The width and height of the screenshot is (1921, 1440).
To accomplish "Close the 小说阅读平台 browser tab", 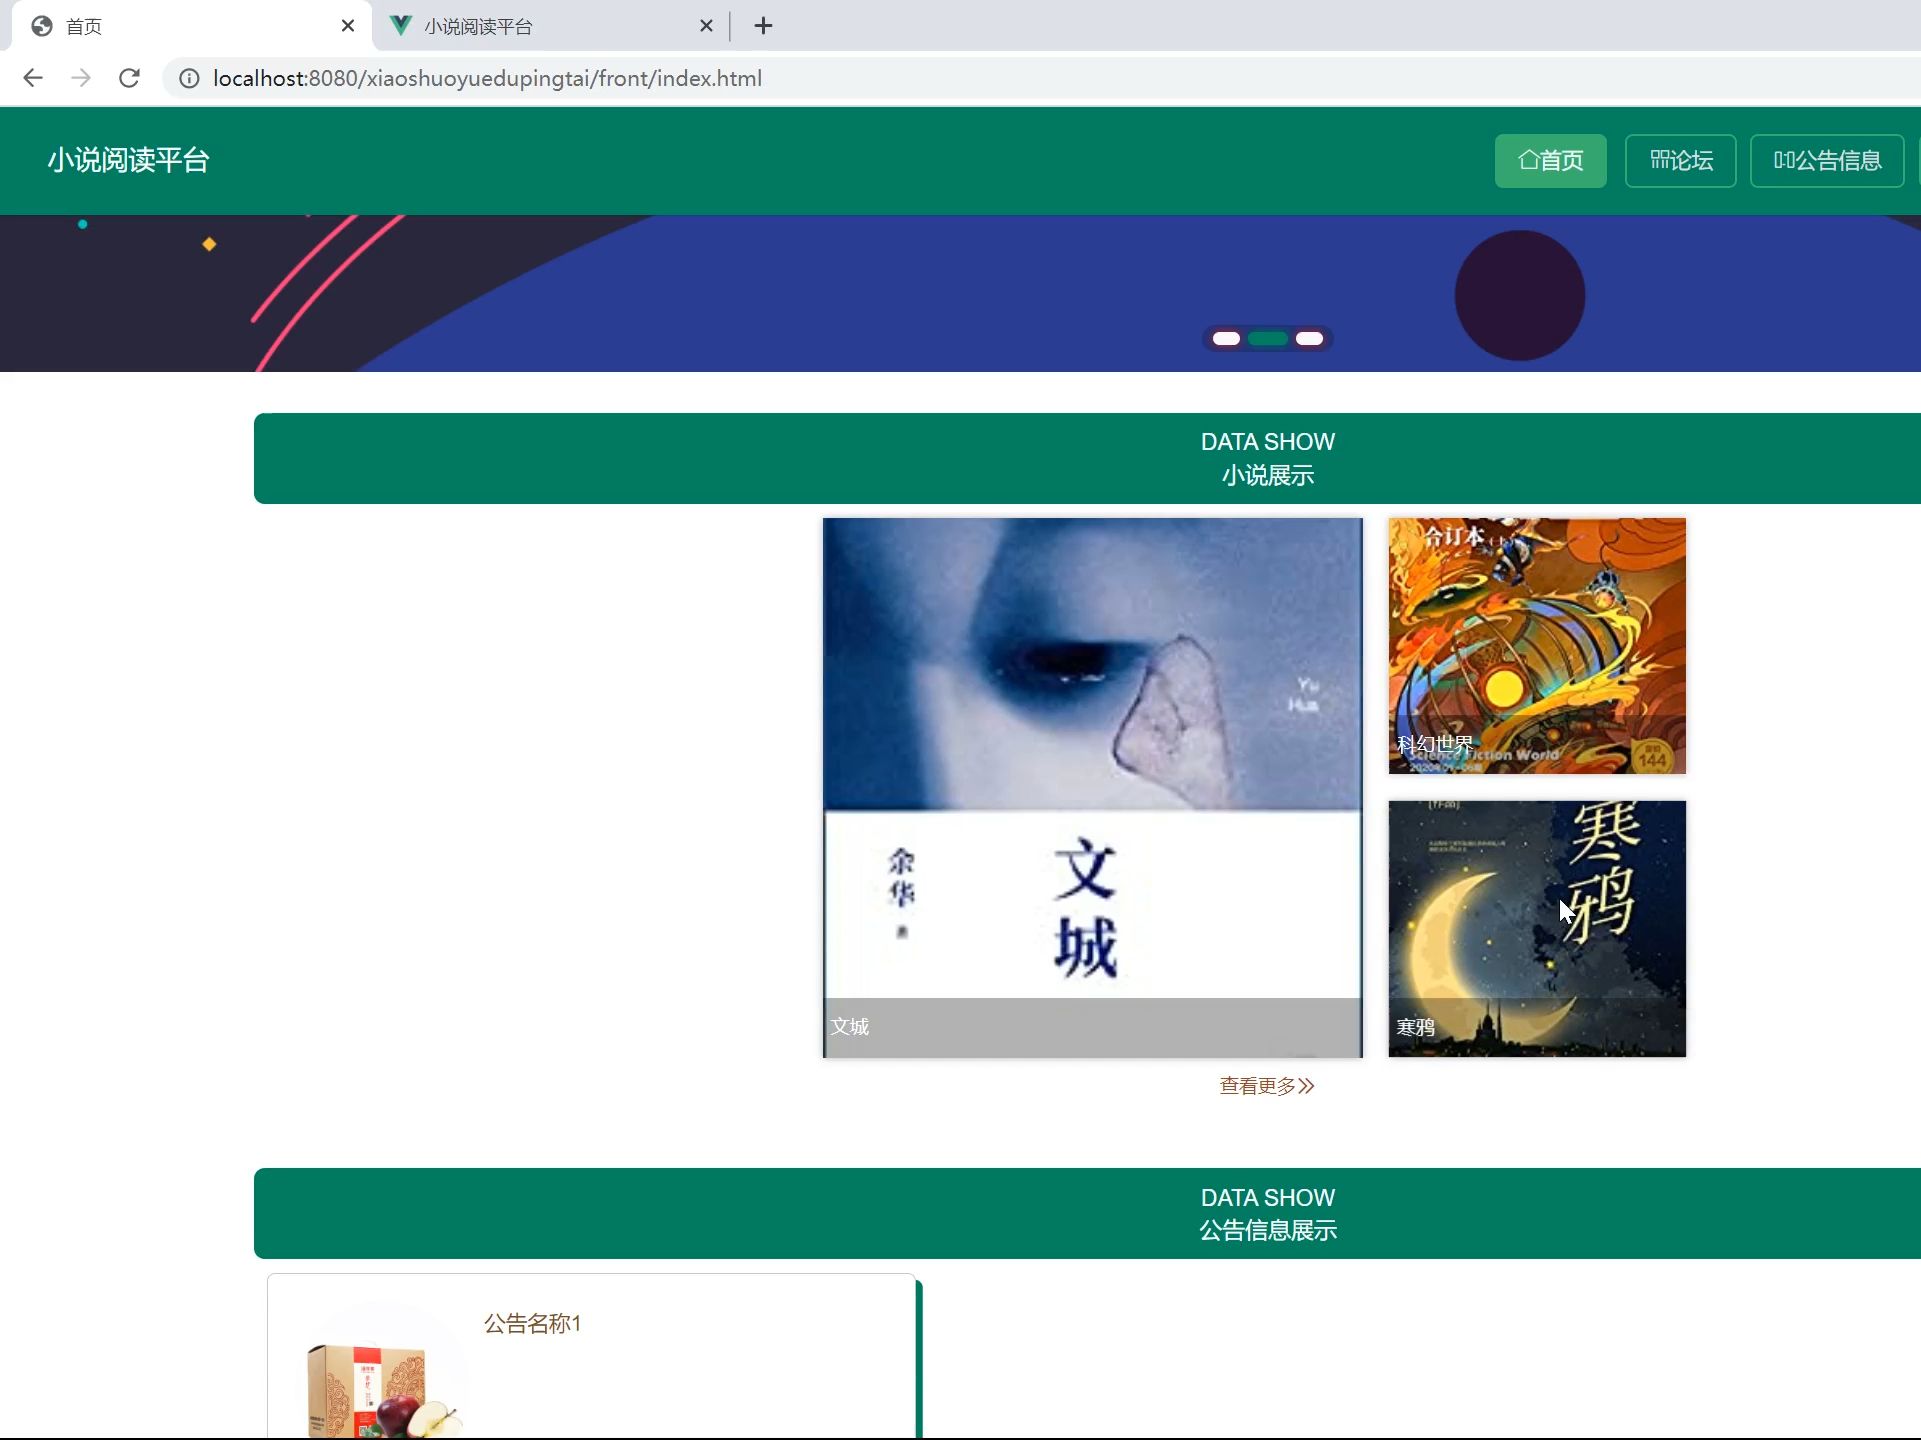I will (706, 26).
